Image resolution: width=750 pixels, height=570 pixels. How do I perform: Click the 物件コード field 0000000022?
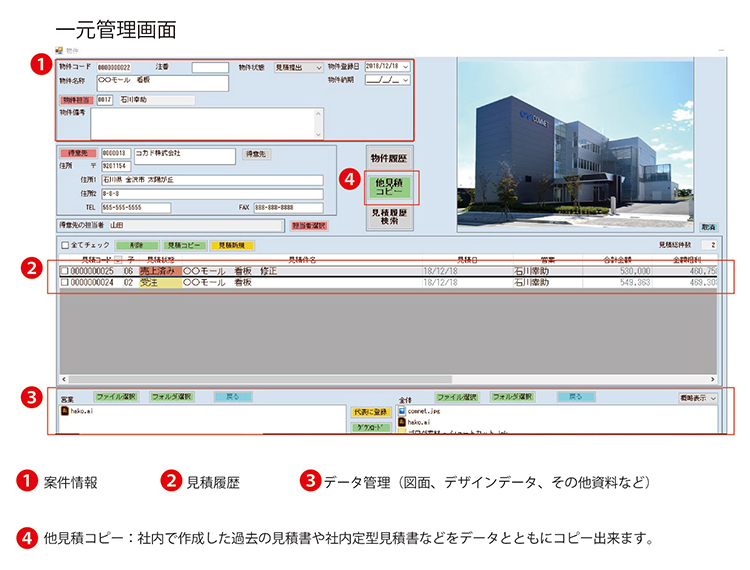click(x=114, y=67)
